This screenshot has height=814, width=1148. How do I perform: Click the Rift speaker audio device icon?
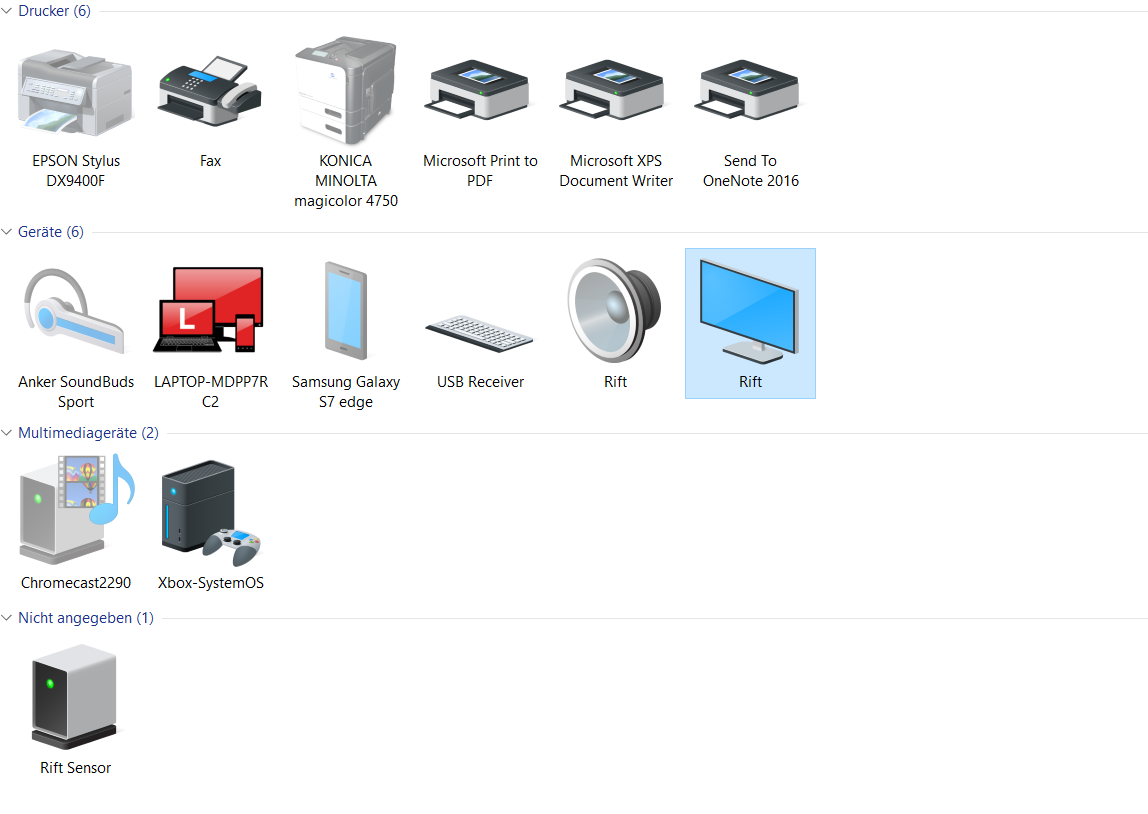click(615, 310)
